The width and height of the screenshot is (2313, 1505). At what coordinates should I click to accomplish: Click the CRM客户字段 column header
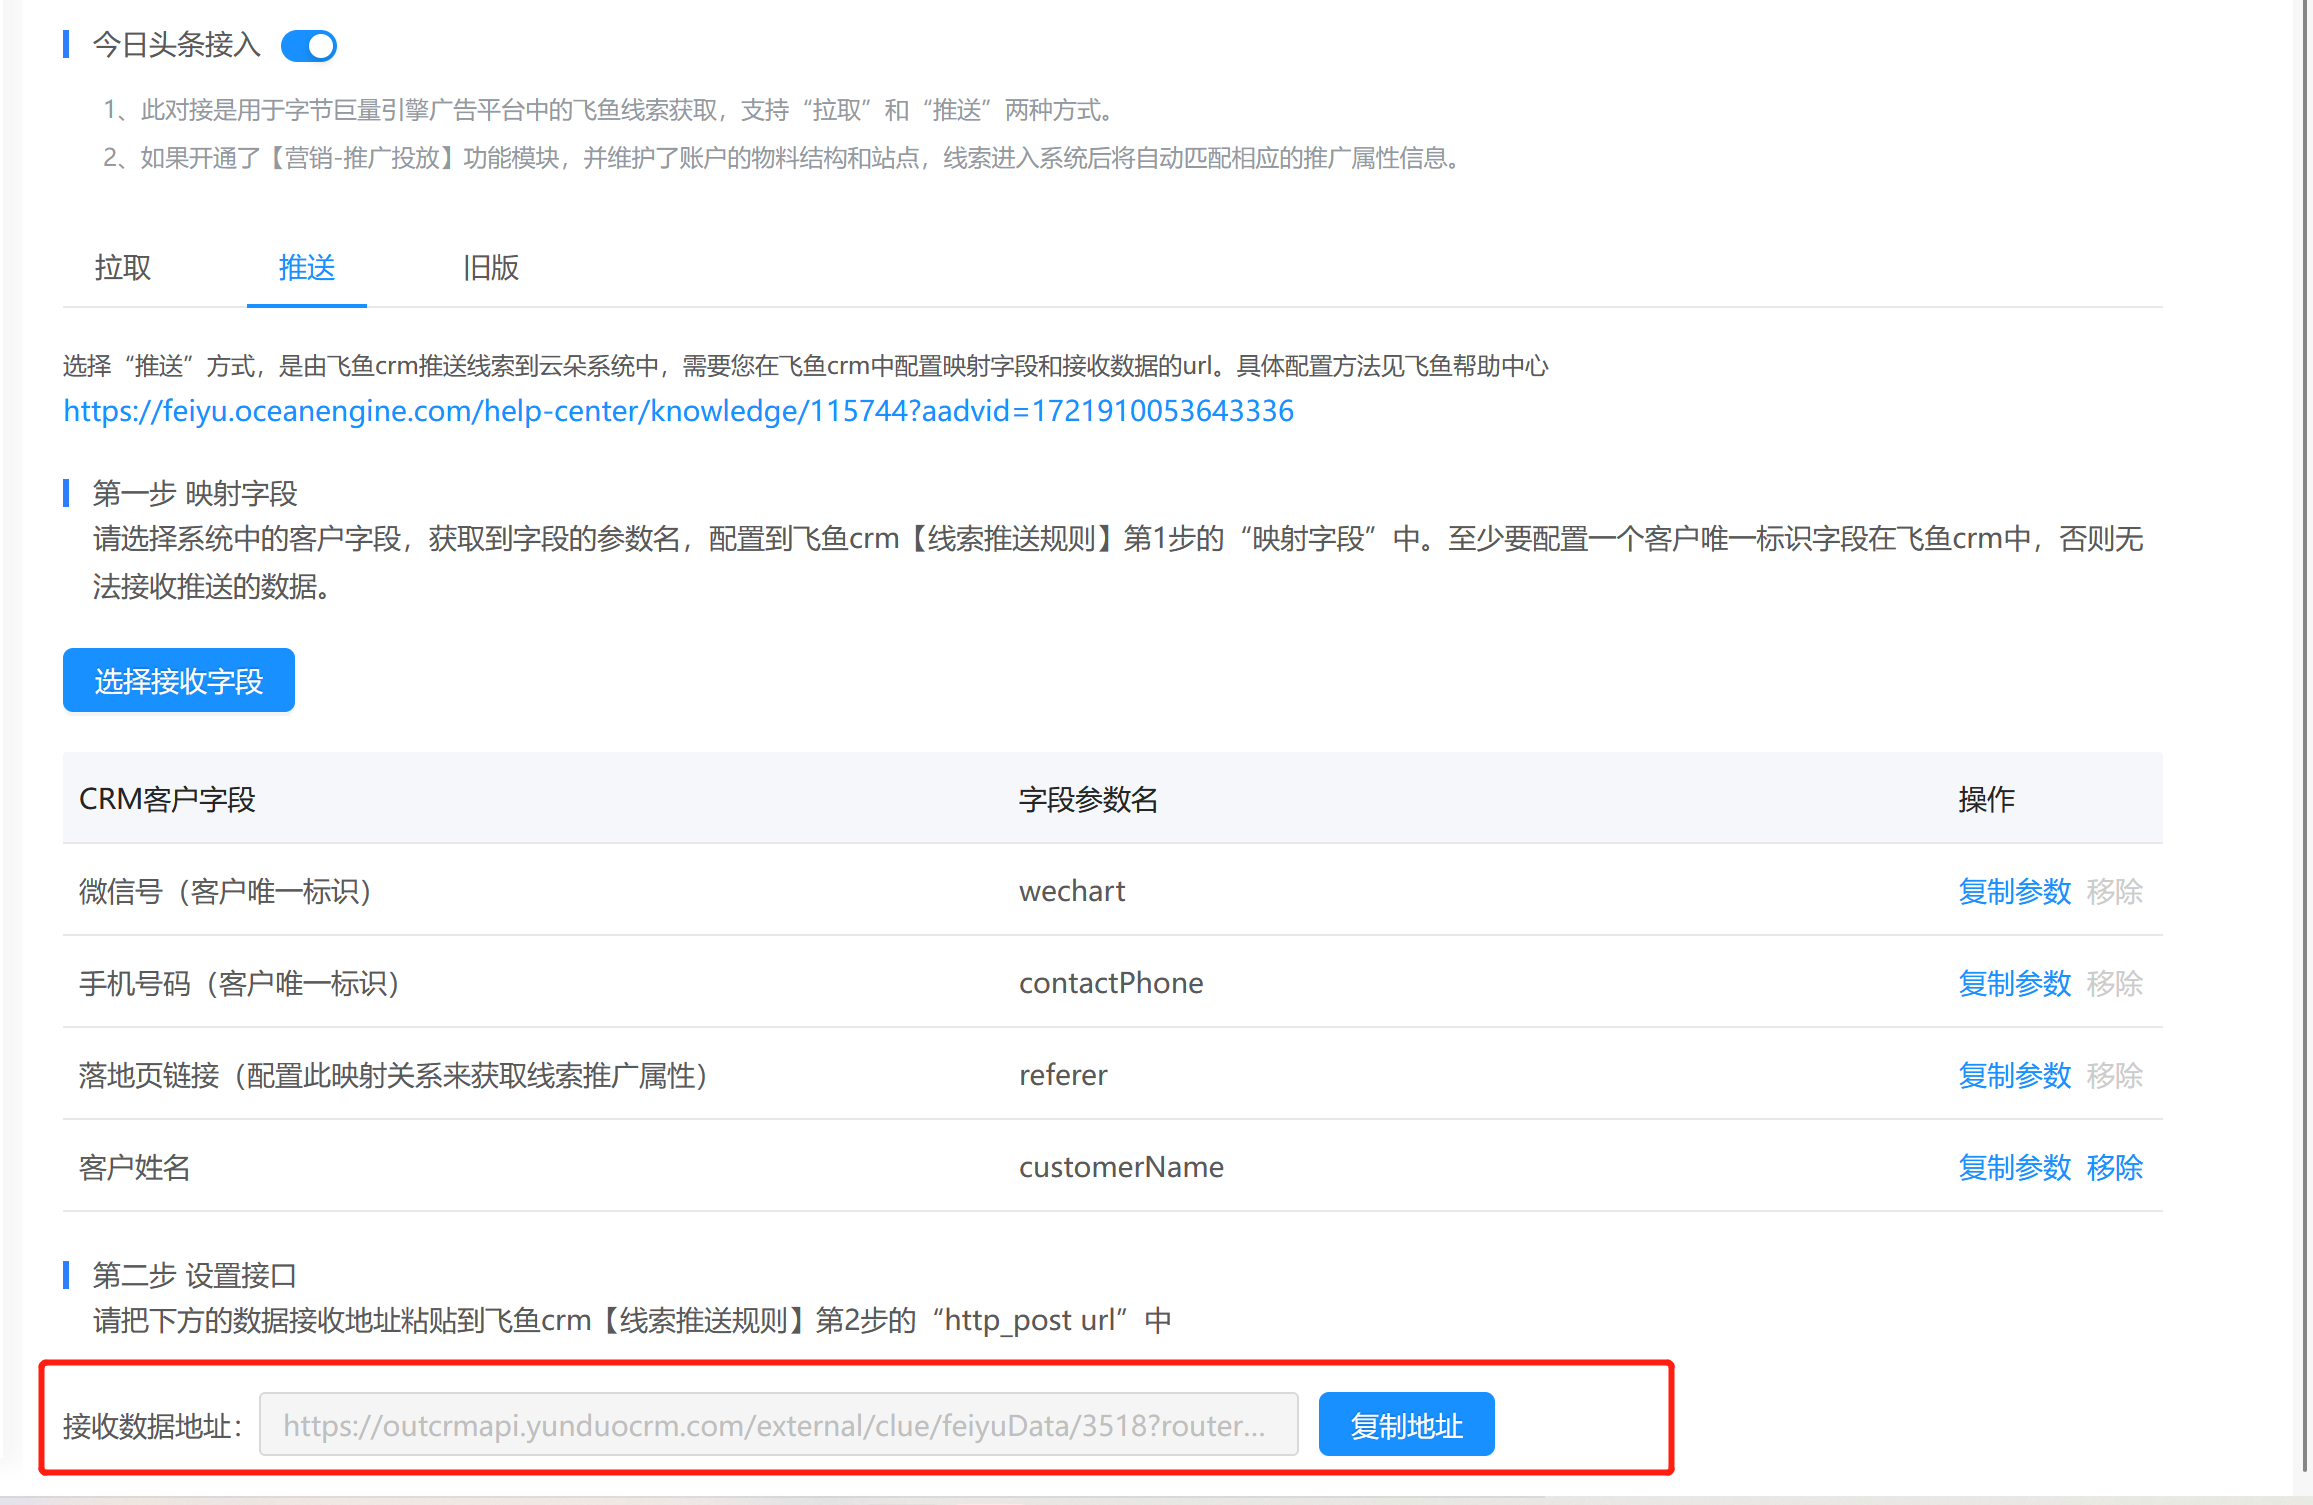click(167, 799)
